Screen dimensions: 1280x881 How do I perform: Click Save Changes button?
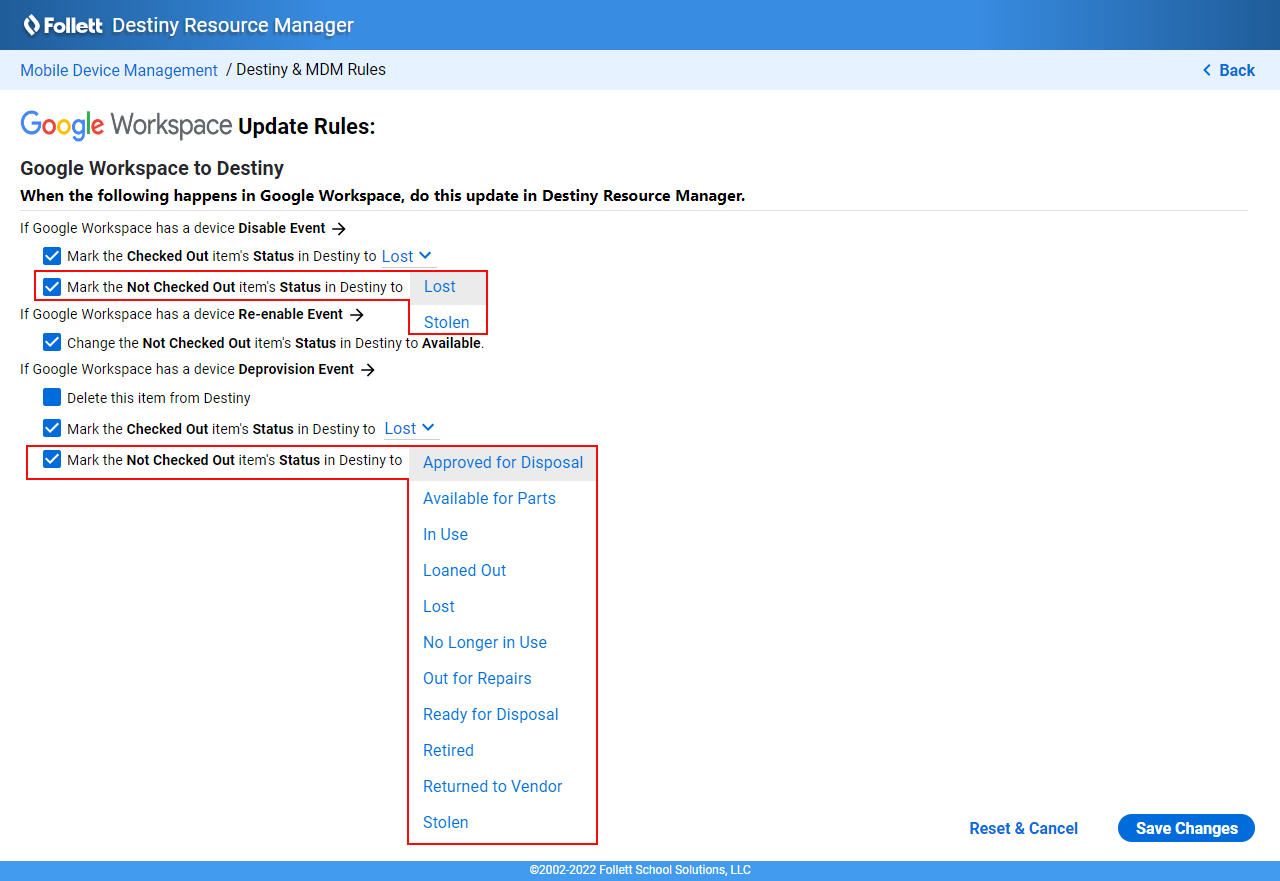(1186, 828)
